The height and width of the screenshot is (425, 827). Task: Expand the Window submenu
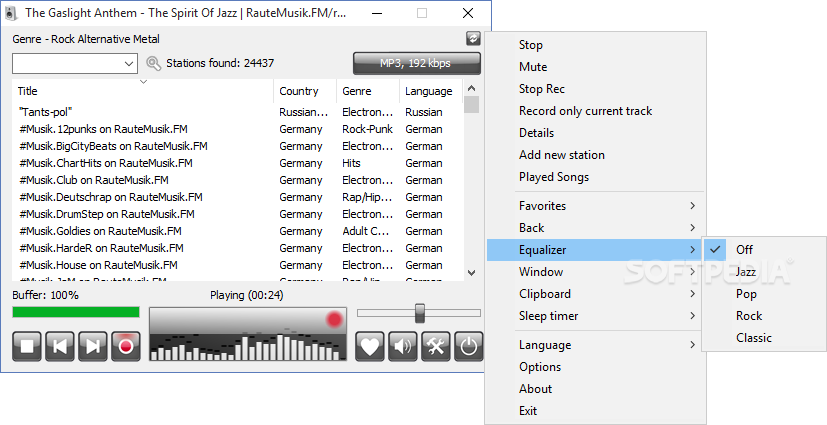click(x=595, y=272)
